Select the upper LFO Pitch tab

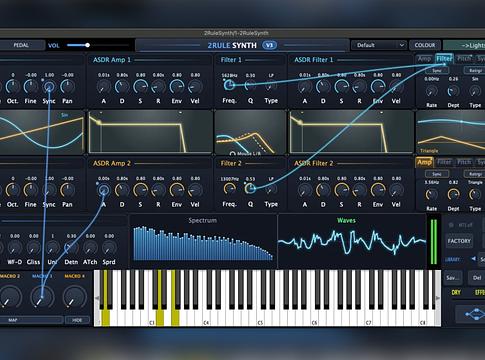point(464,59)
